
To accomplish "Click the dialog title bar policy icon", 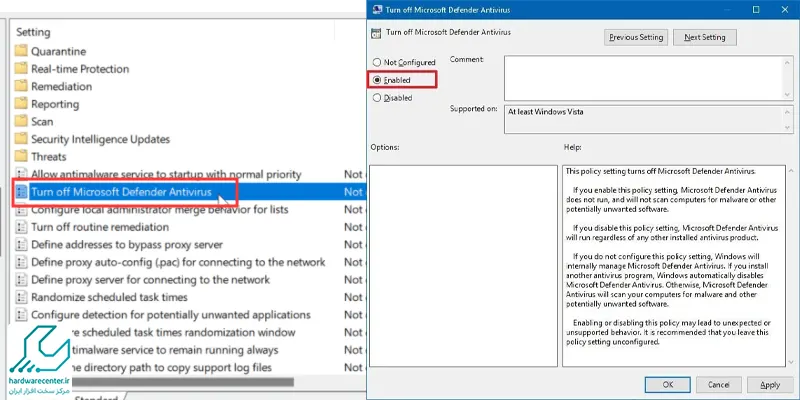I will point(377,9).
